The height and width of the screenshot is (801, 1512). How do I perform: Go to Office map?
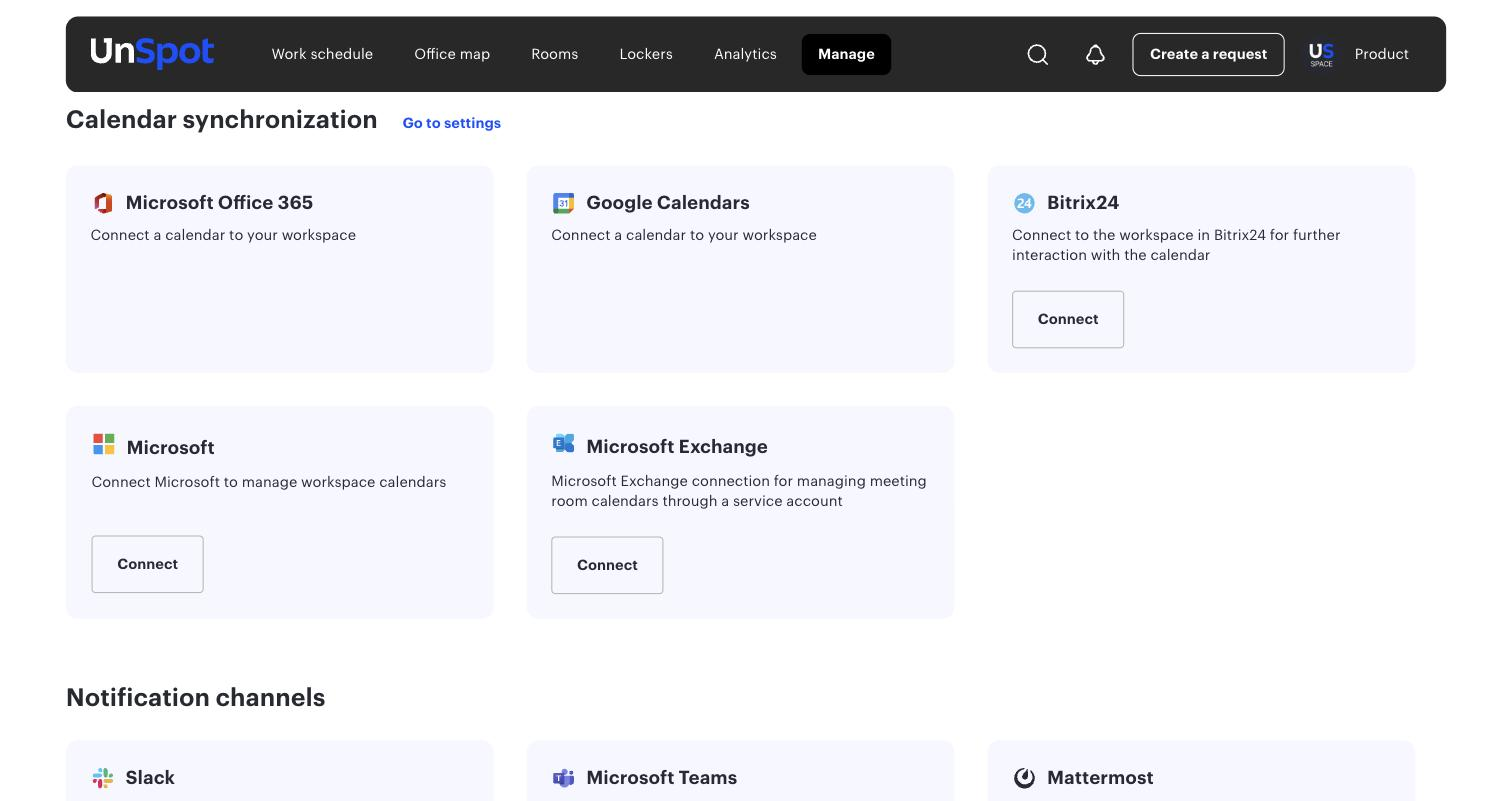[452, 54]
